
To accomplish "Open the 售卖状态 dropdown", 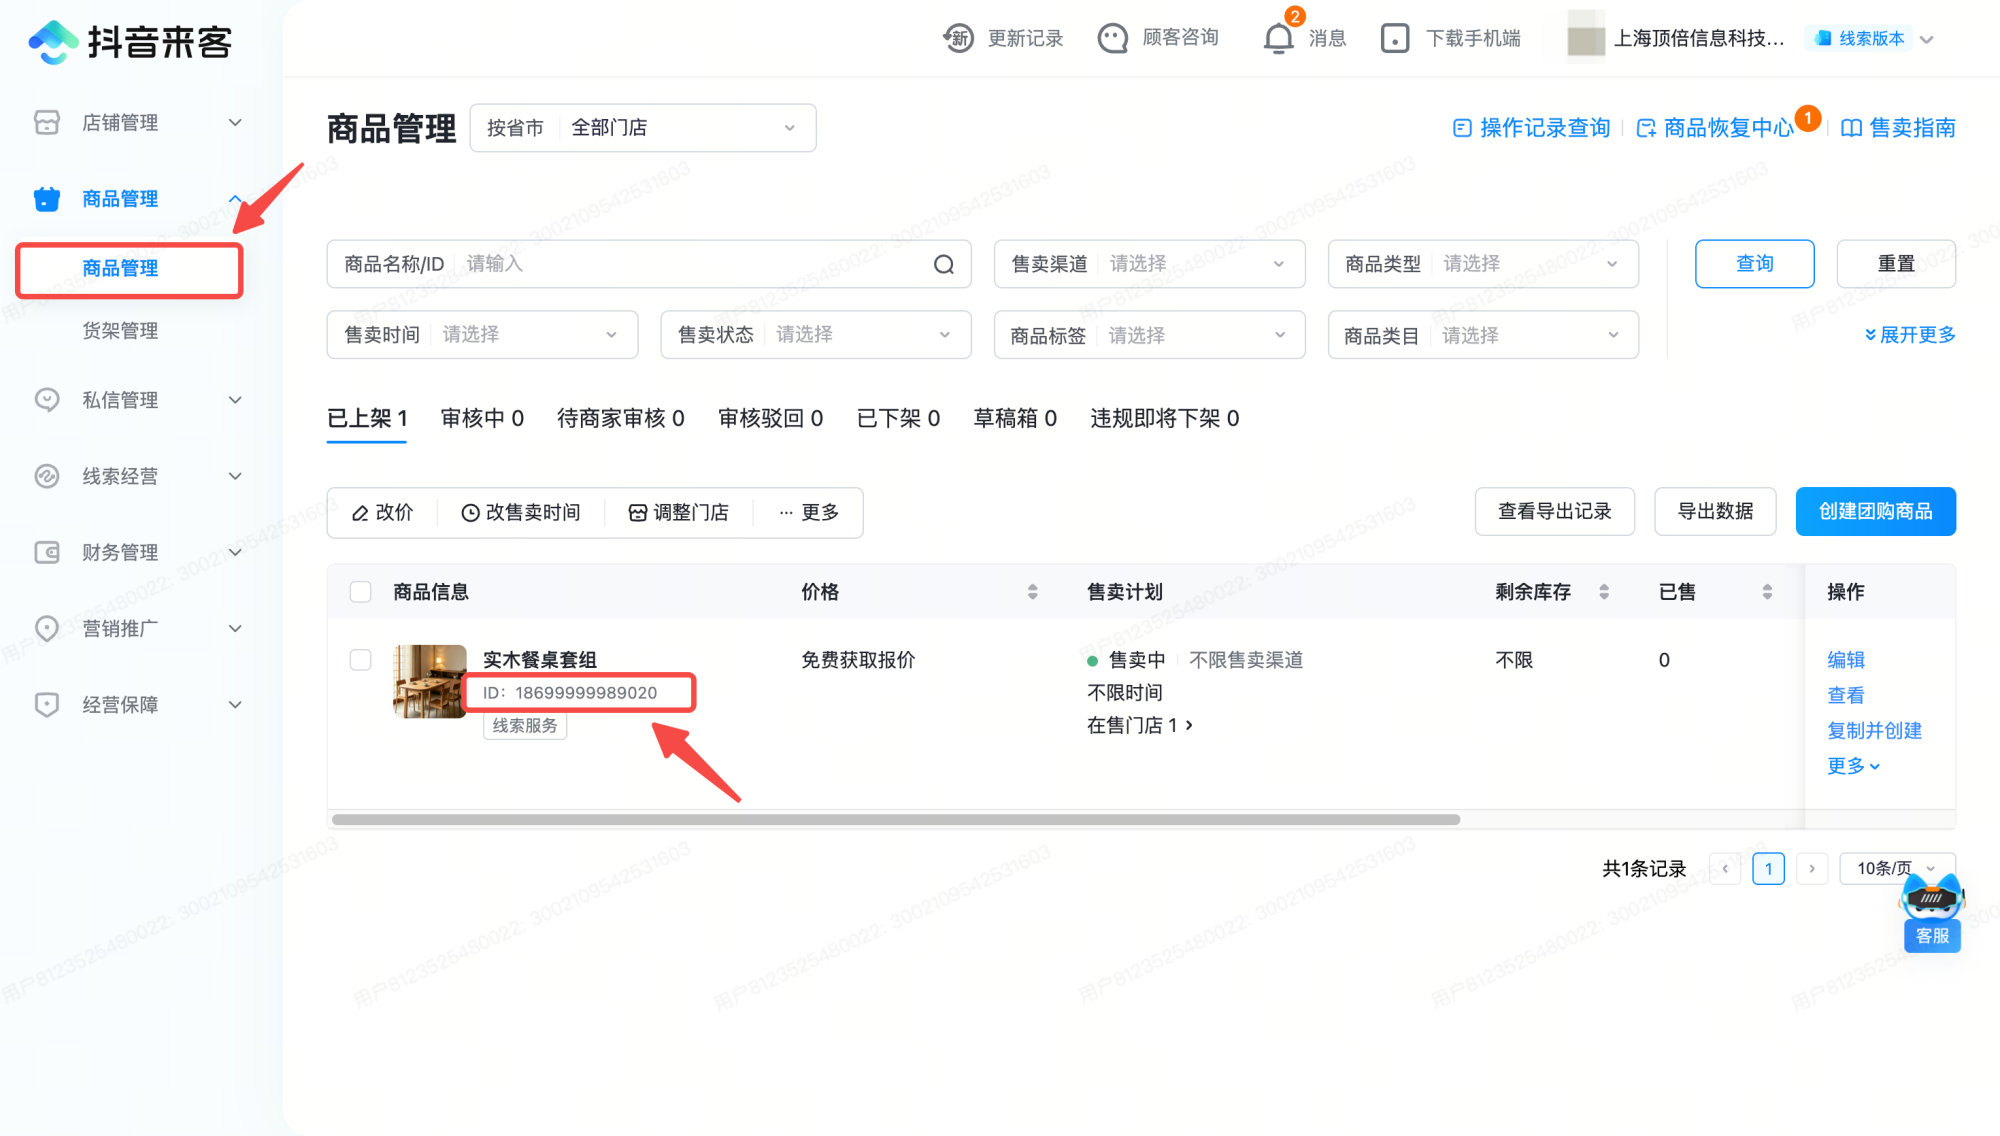I will [x=816, y=335].
